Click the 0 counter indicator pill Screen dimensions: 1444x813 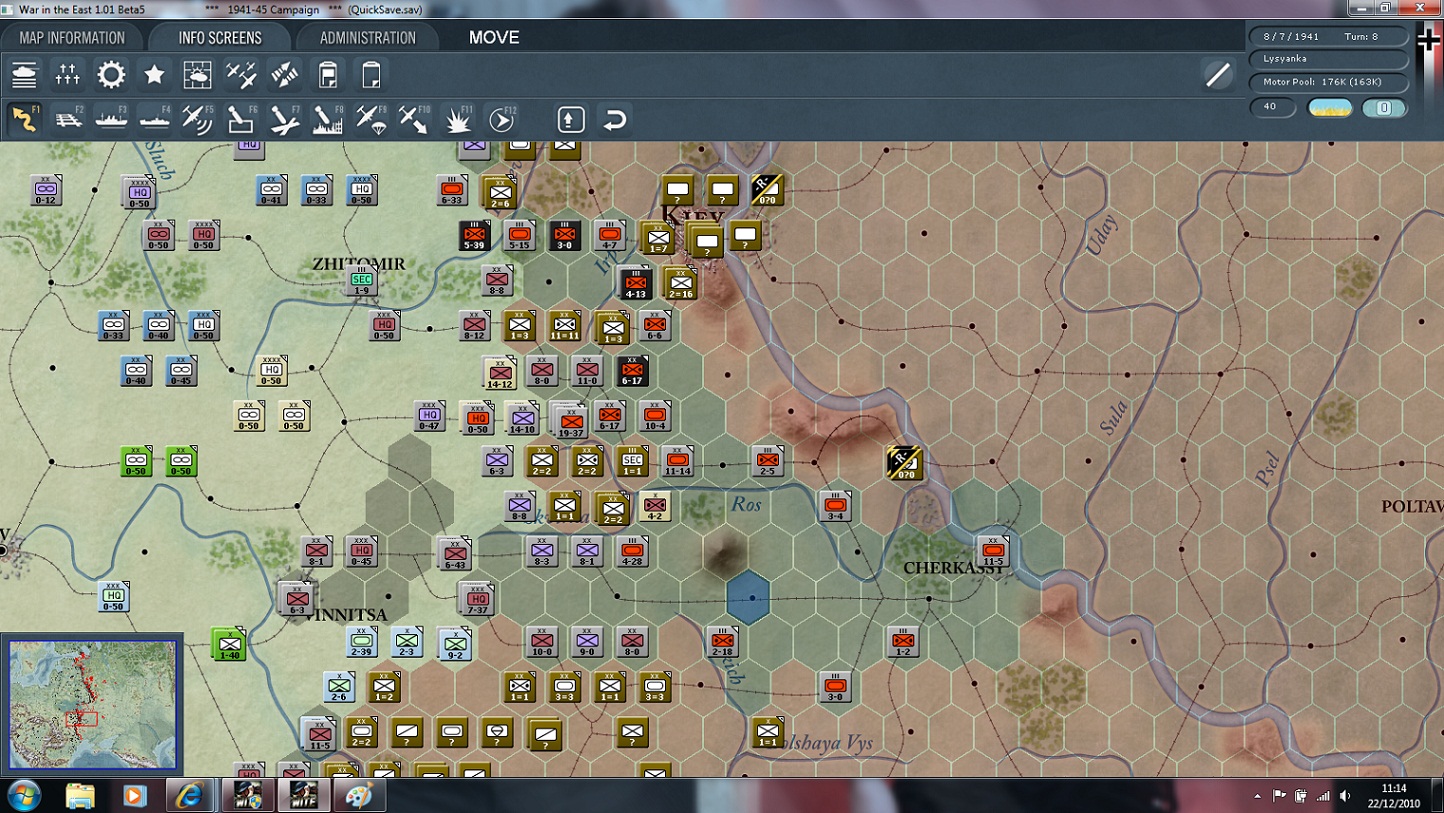click(1384, 108)
